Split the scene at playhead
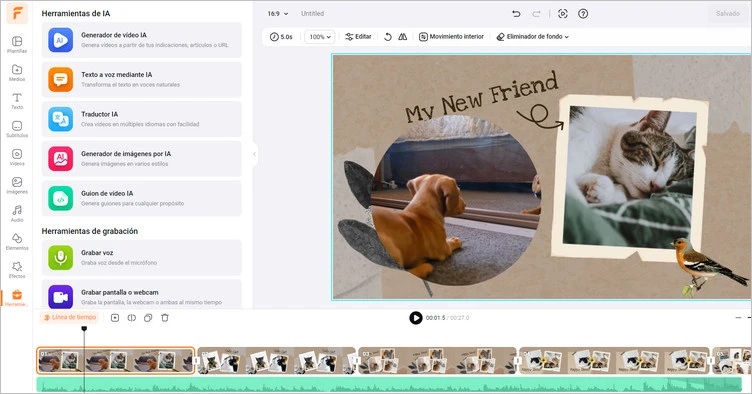 pyautogui.click(x=131, y=318)
